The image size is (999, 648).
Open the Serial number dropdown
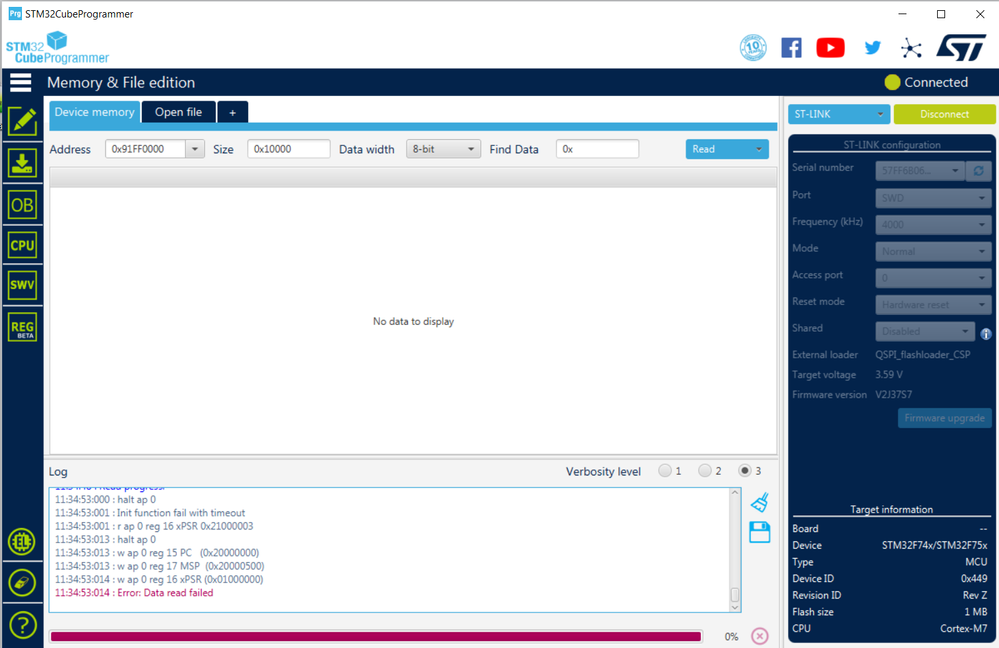coord(919,171)
